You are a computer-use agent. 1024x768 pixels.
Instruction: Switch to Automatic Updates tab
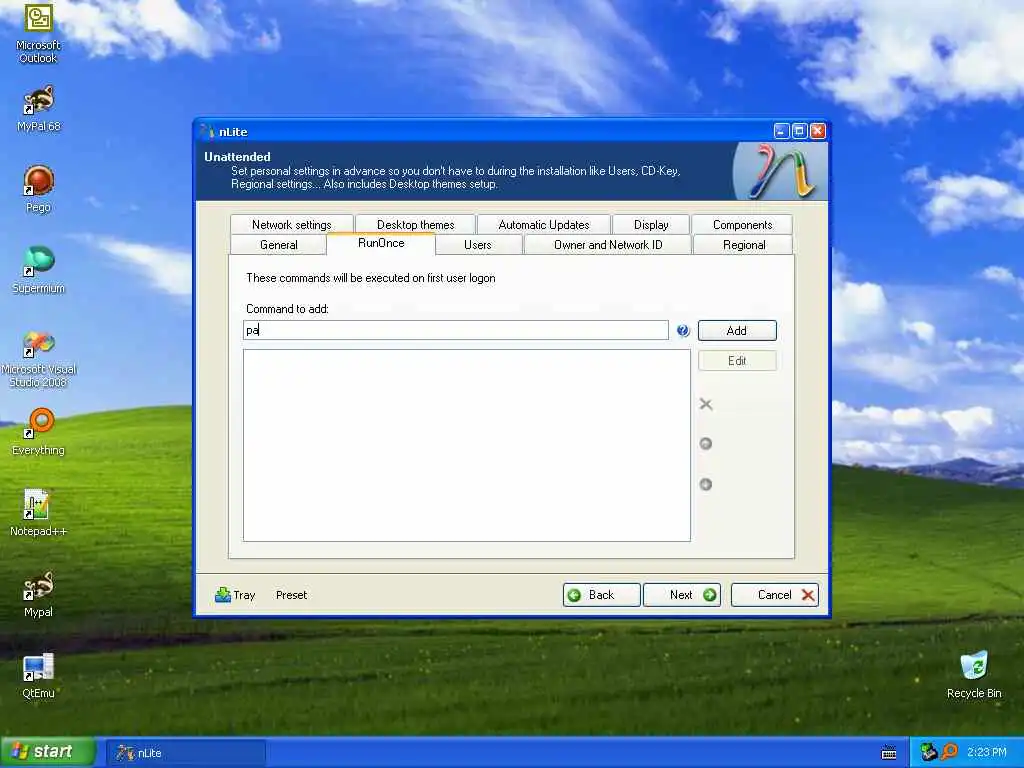(x=543, y=225)
